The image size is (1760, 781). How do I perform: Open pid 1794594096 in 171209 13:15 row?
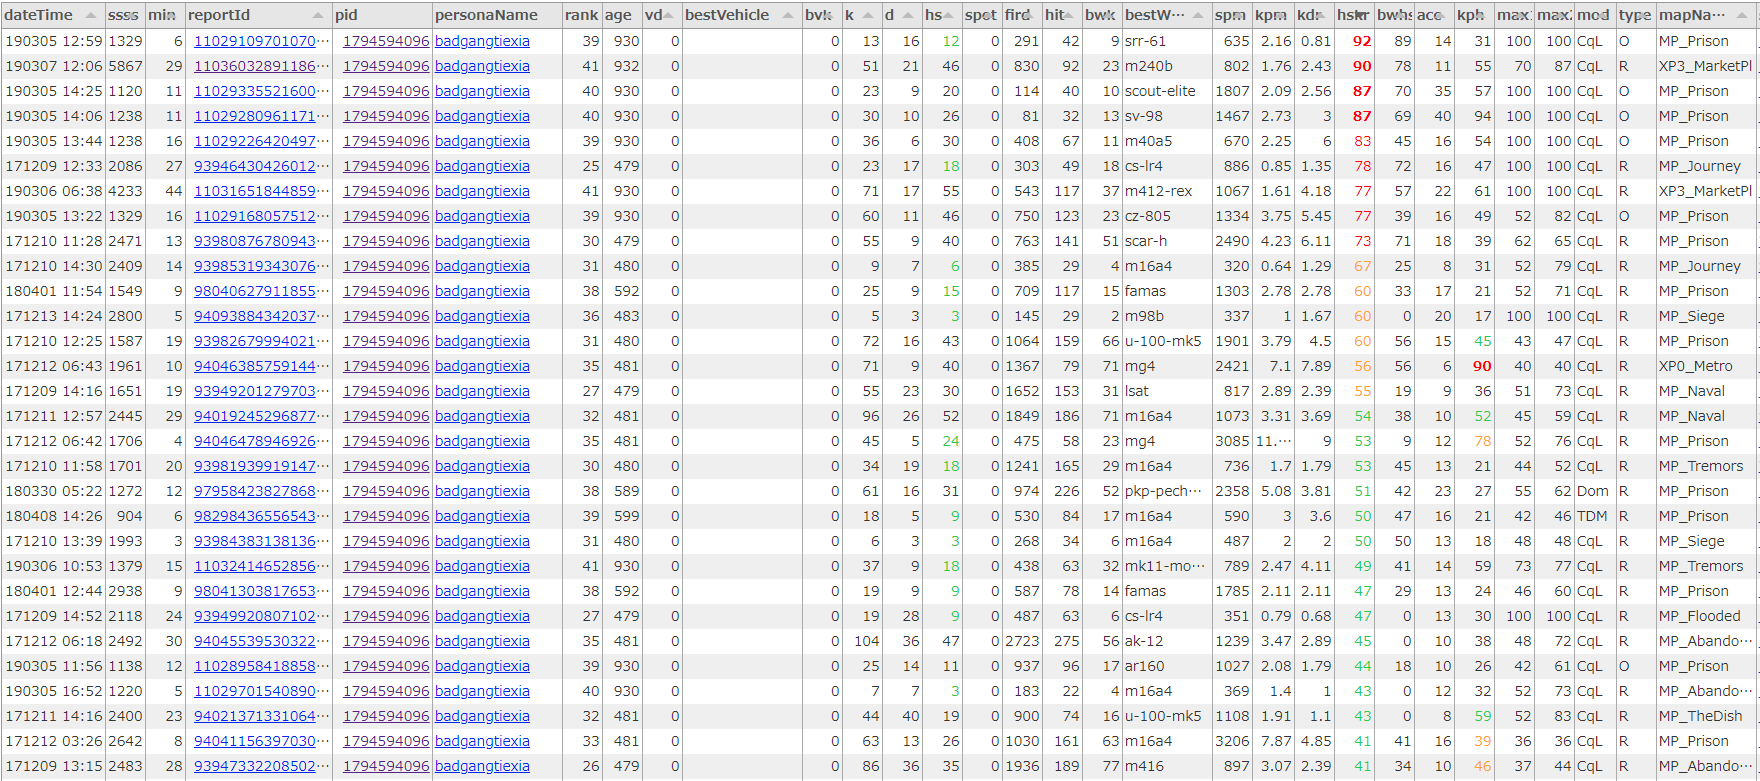click(386, 766)
